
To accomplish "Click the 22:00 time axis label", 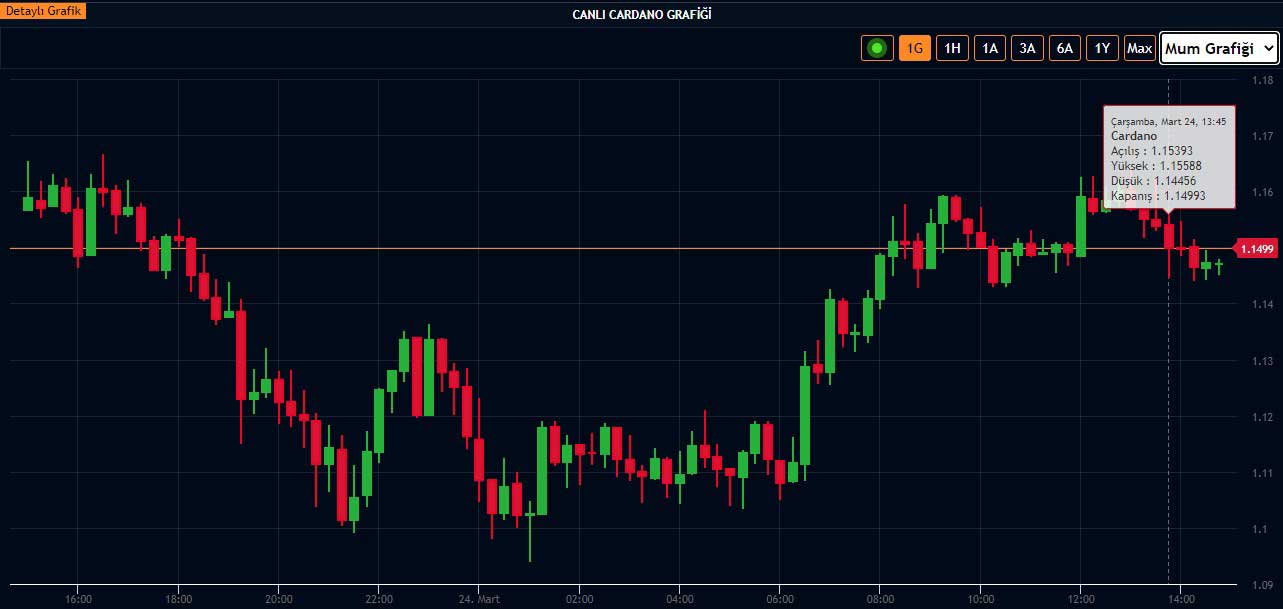I will [378, 600].
